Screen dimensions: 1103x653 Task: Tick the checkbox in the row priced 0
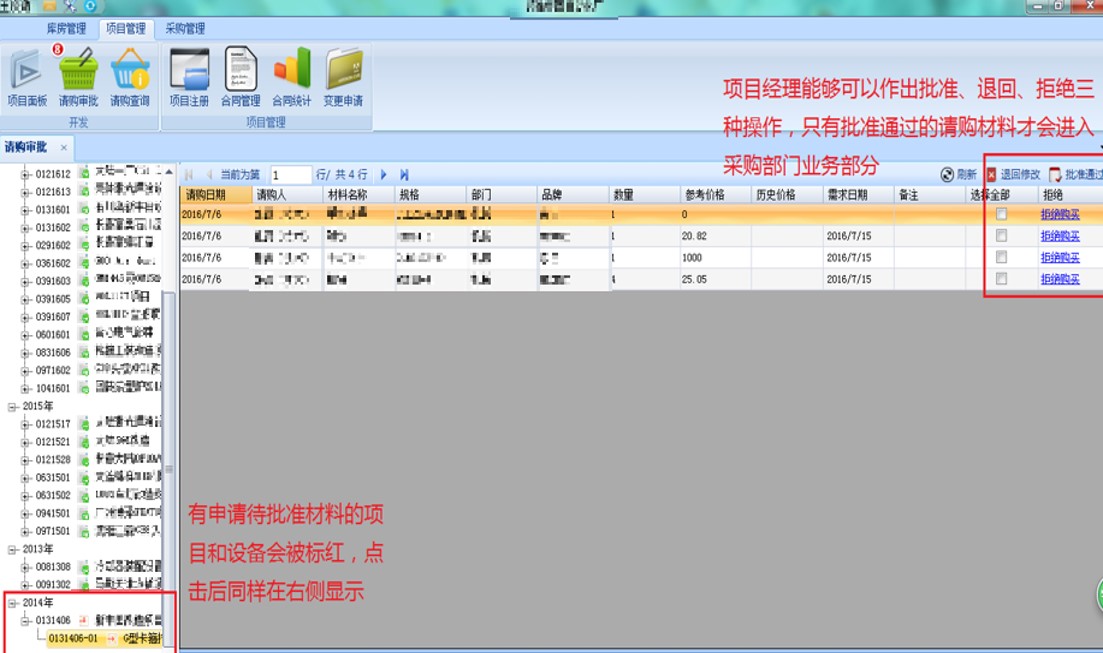click(1001, 214)
